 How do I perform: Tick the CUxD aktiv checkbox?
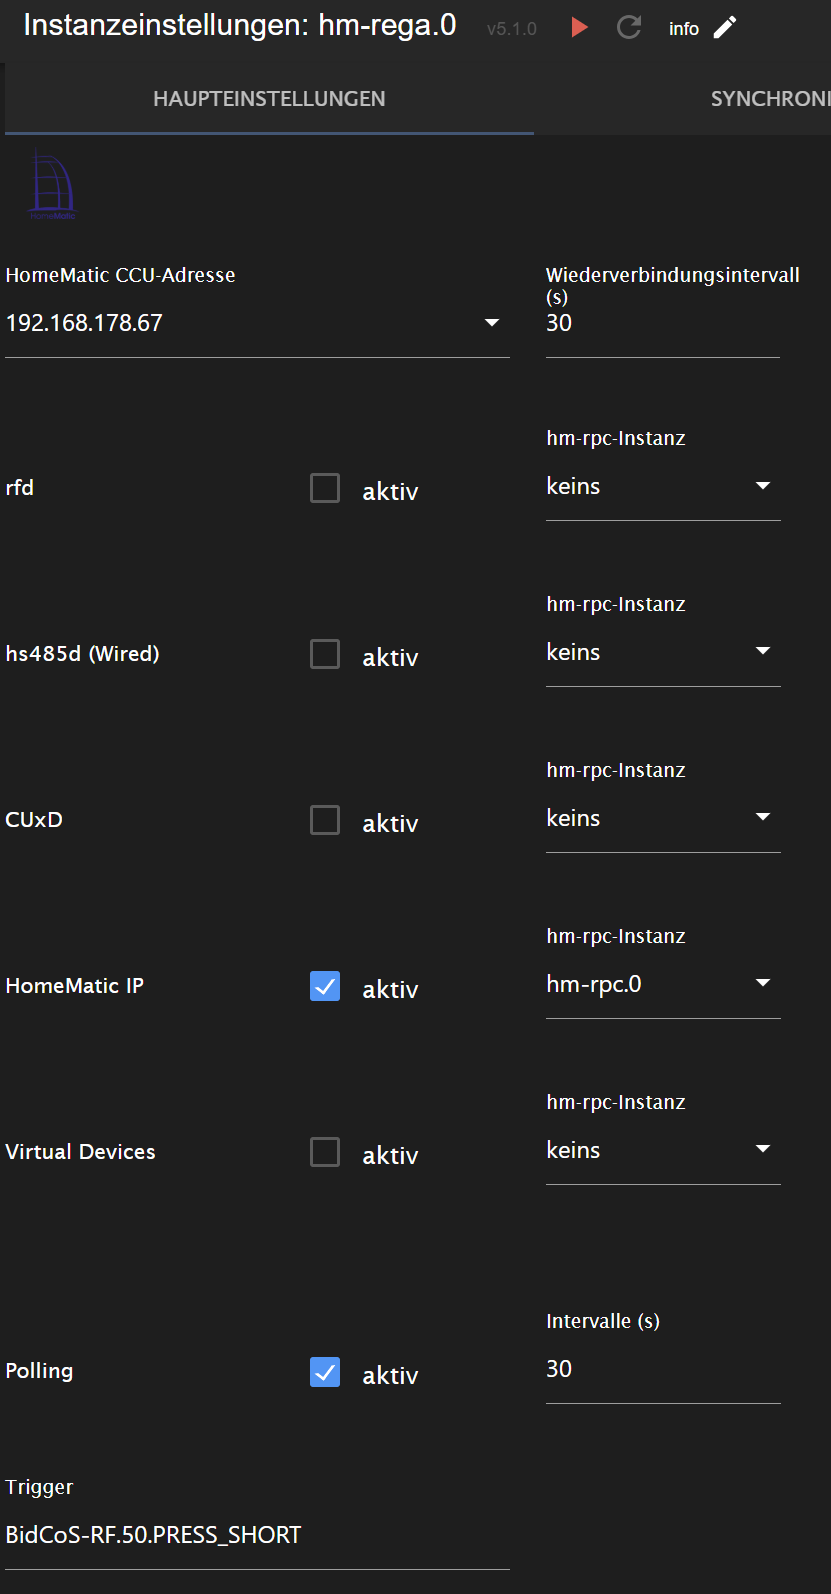(x=325, y=820)
